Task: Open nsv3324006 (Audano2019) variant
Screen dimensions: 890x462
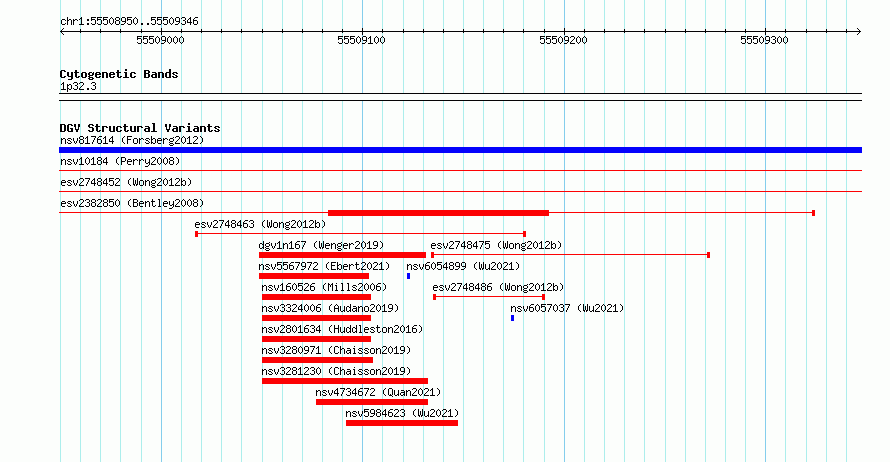Action: tap(330, 308)
